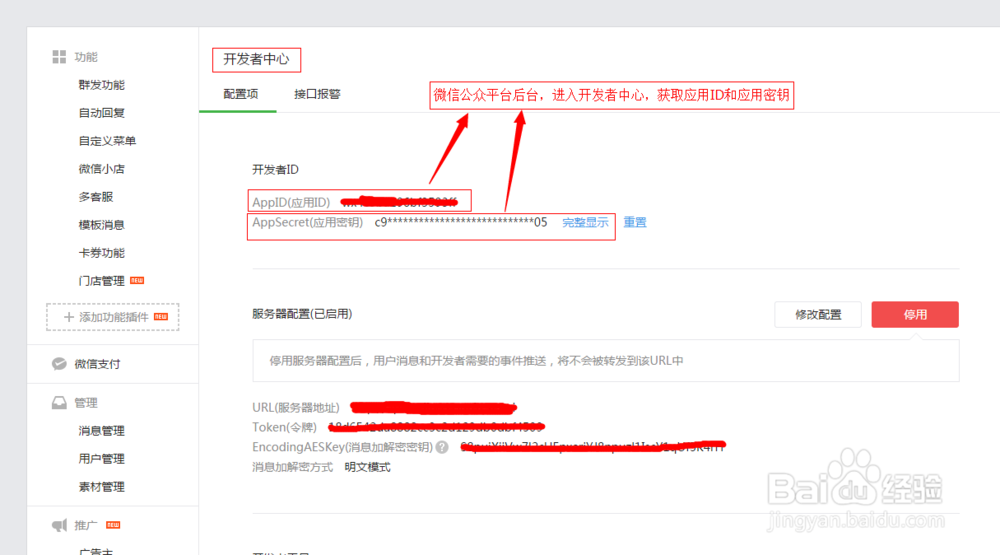The width and height of the screenshot is (1000, 555).
Task: Click the 停用服务器配置后 notice text
Action: [476, 361]
